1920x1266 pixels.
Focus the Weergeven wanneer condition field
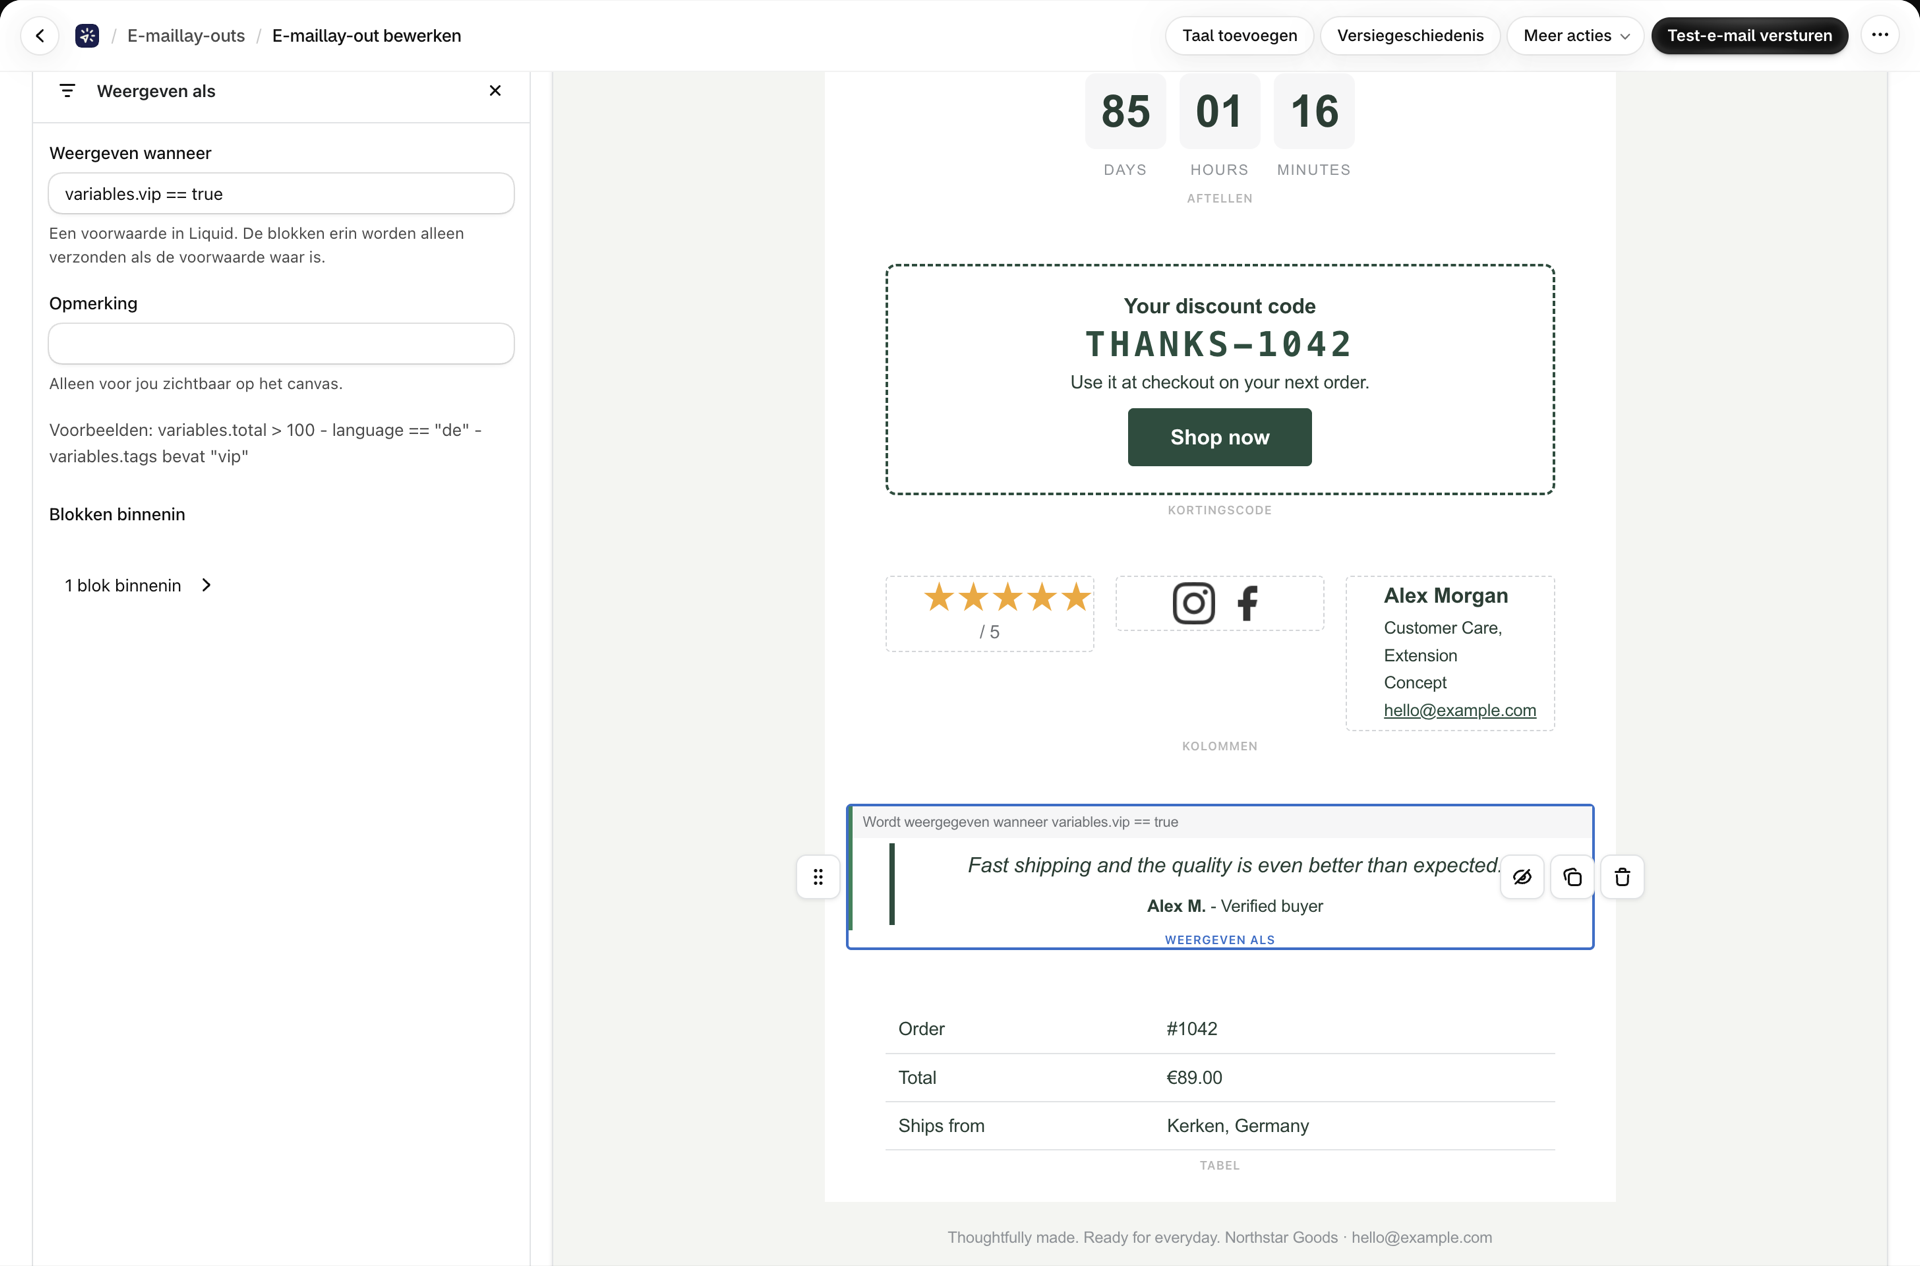tap(281, 194)
